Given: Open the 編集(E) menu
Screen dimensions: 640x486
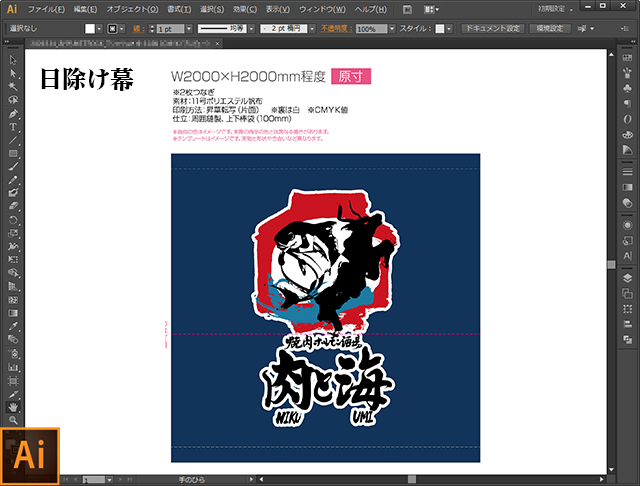Looking at the screenshot, I should pos(85,9).
